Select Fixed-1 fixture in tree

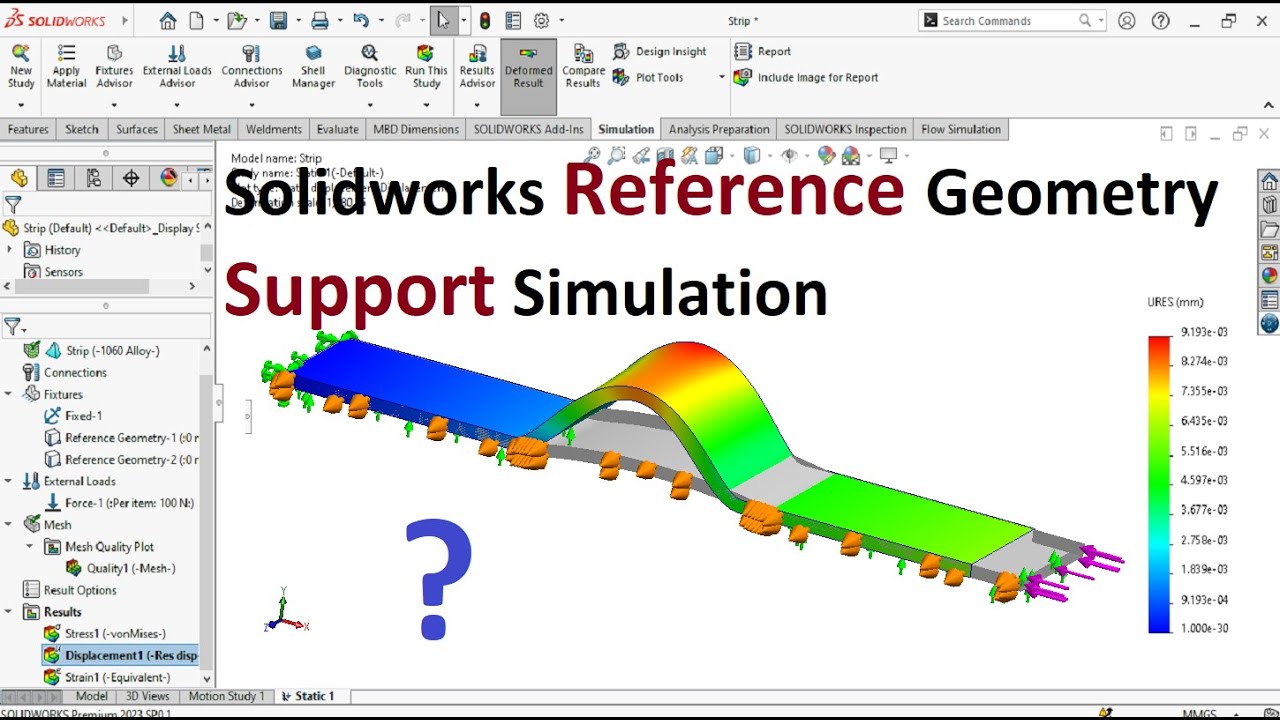pyautogui.click(x=74, y=416)
